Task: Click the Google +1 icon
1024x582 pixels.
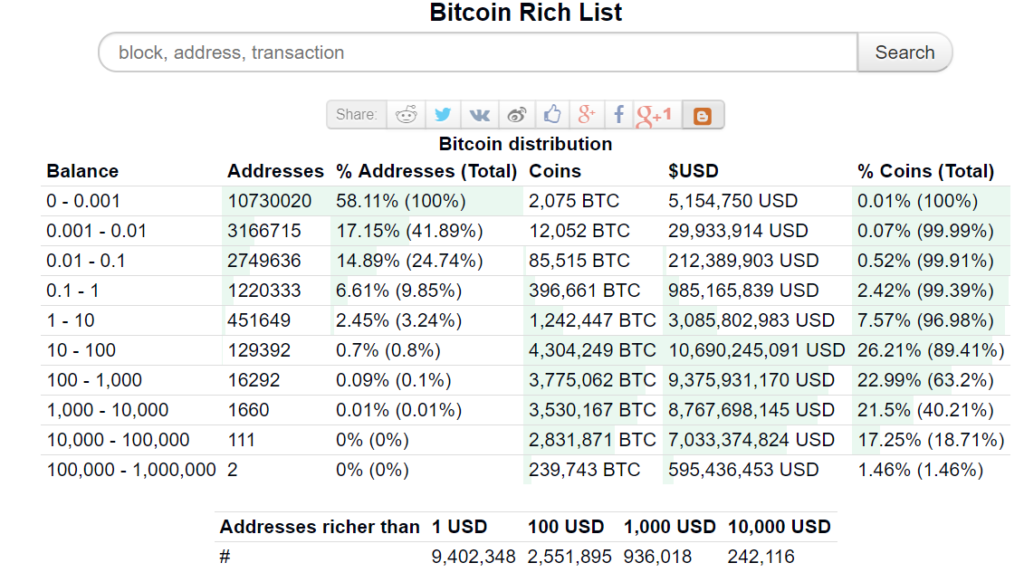Action: click(654, 116)
